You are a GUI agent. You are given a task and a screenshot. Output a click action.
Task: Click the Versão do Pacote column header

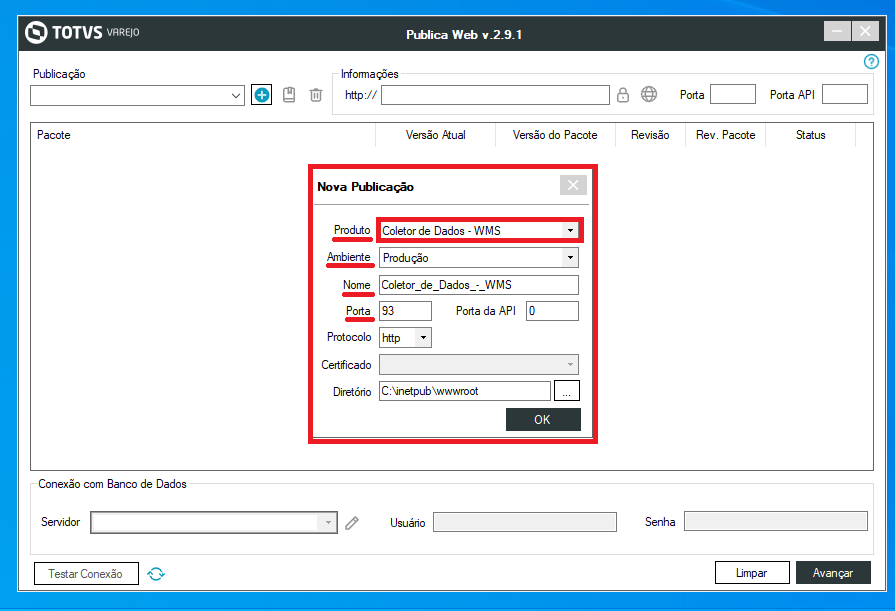coord(555,135)
